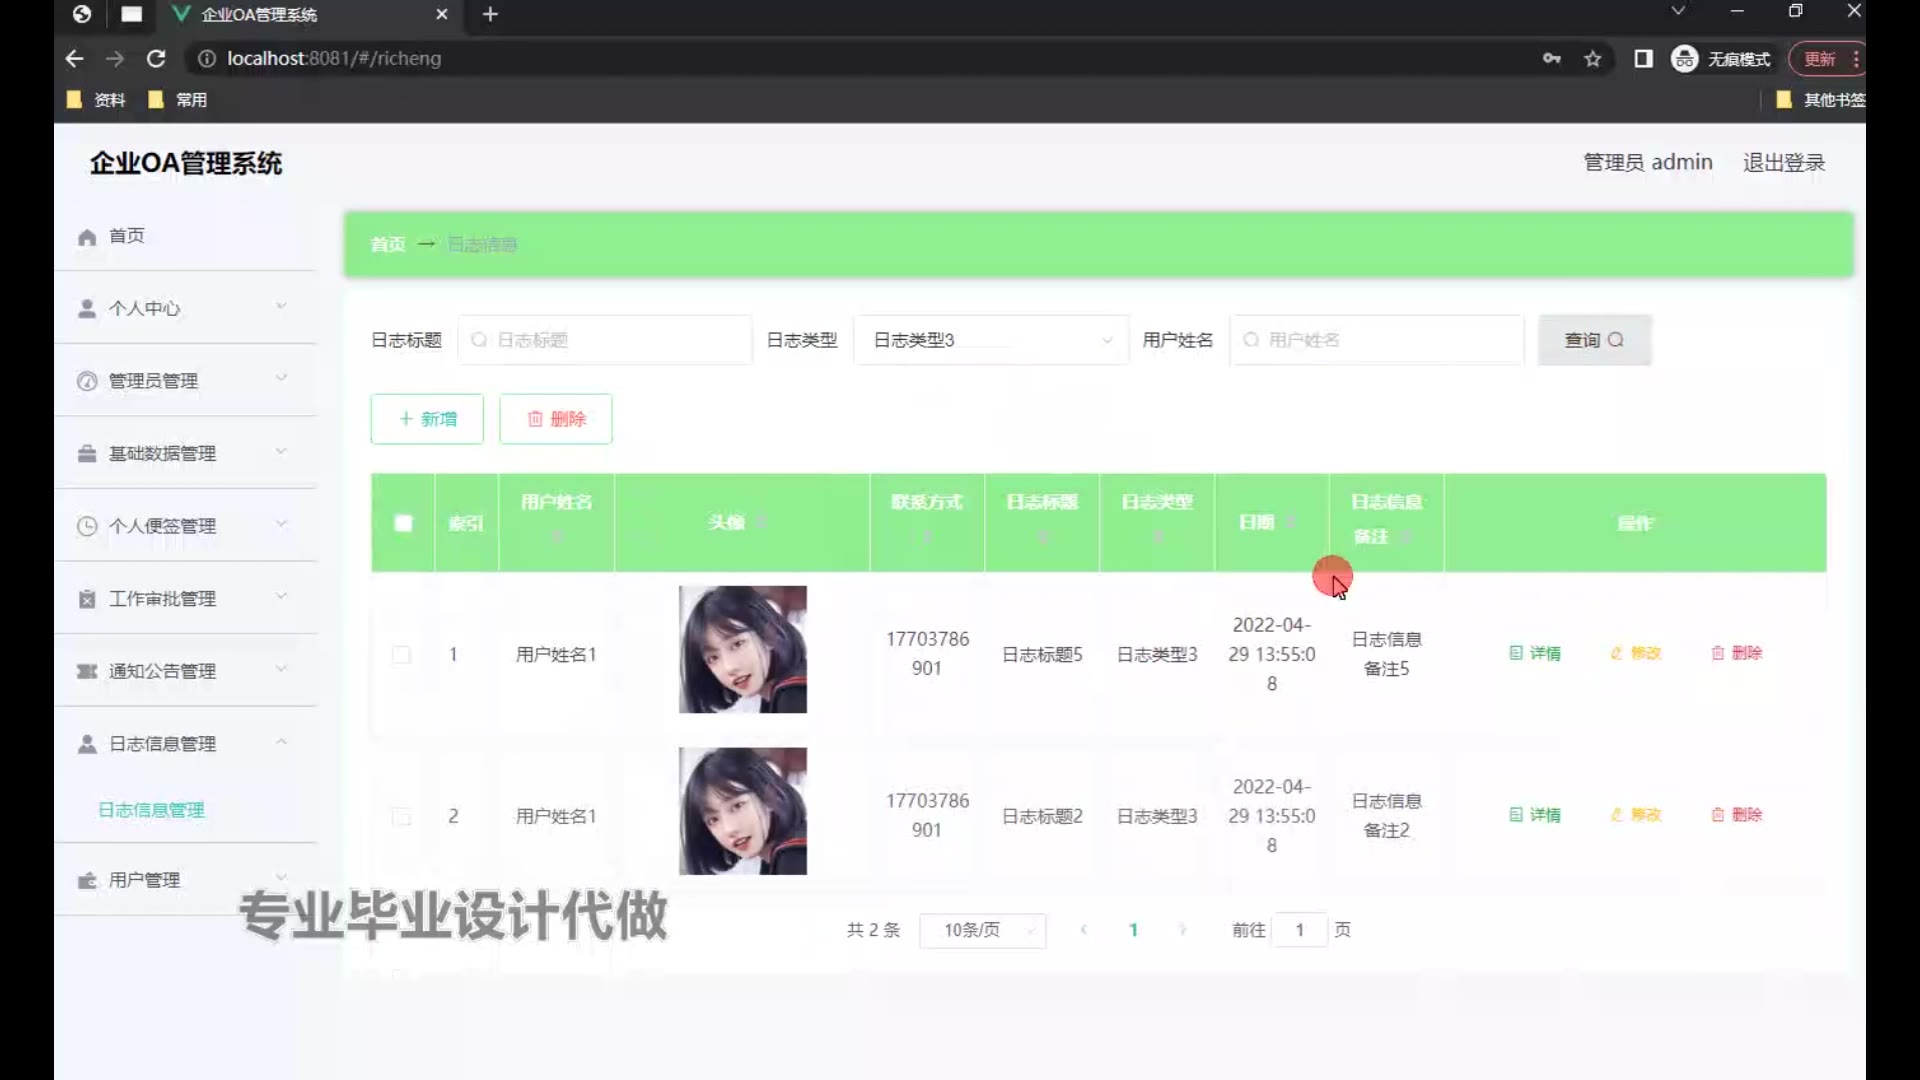Toggle the select-all checkbox in table header
This screenshot has height=1080, width=1920.
[x=403, y=523]
